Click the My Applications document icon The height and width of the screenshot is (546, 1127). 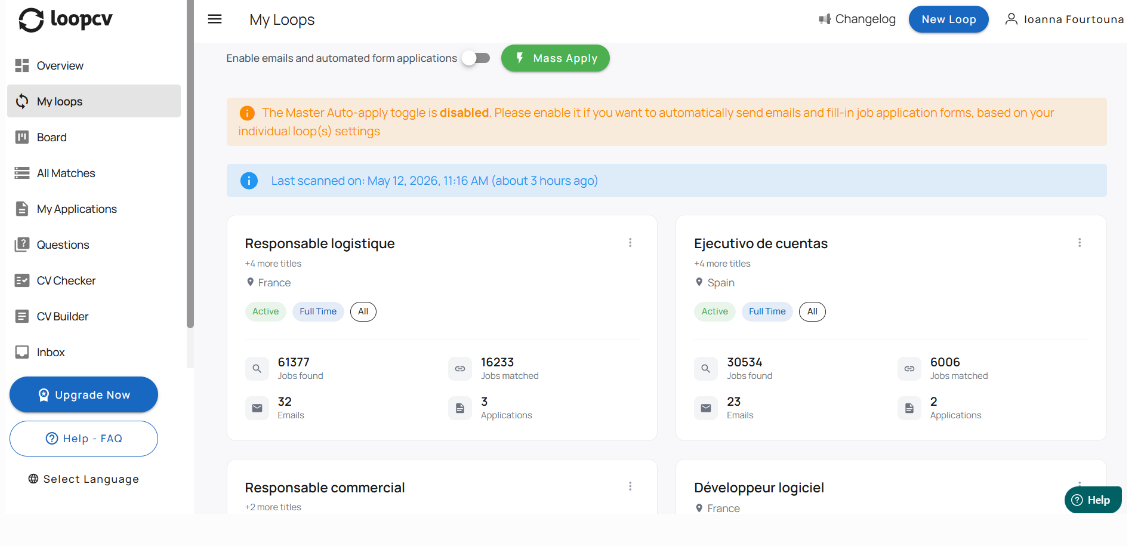(x=22, y=209)
